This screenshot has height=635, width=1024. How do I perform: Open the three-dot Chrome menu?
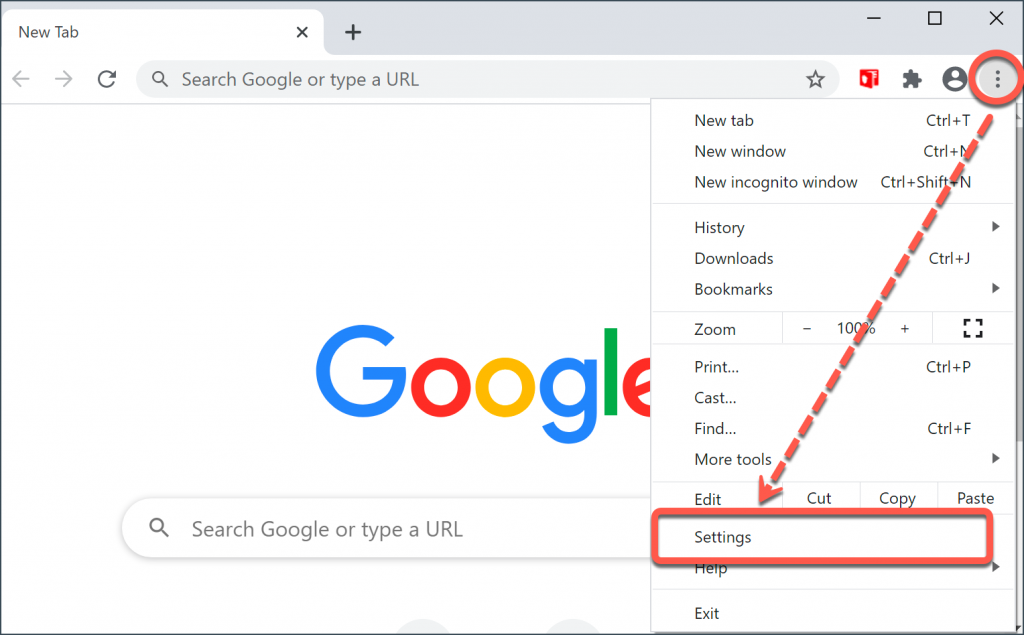(x=996, y=78)
